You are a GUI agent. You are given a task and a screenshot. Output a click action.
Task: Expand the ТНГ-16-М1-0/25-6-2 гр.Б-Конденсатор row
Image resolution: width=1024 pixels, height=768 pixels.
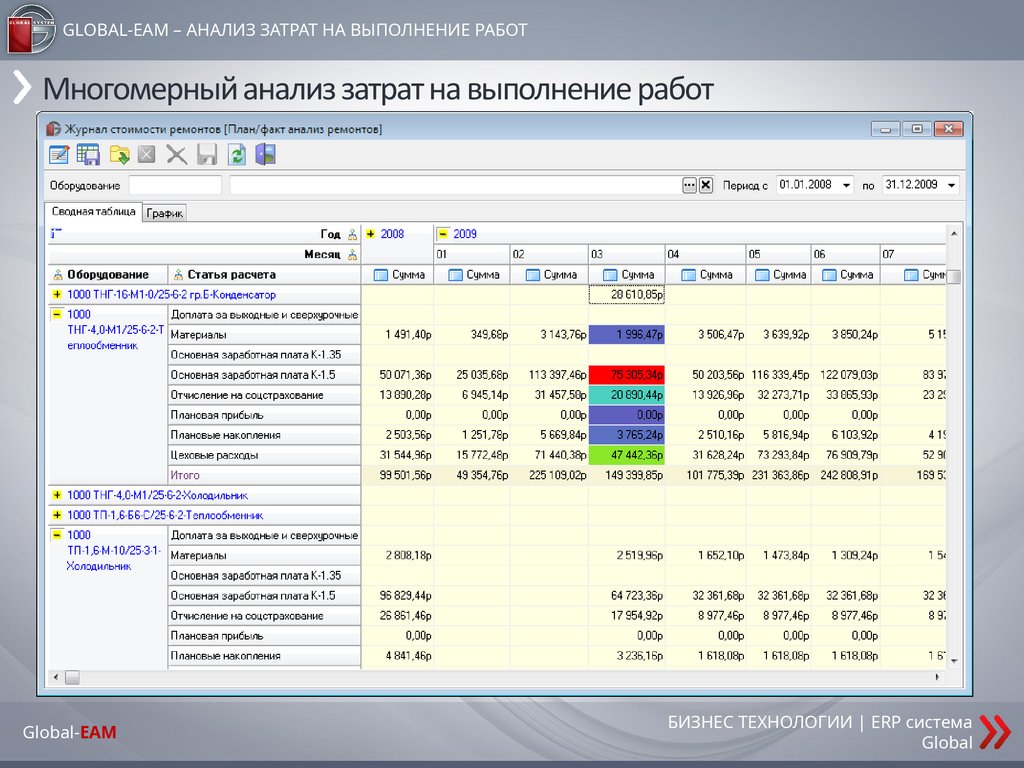coord(56,295)
